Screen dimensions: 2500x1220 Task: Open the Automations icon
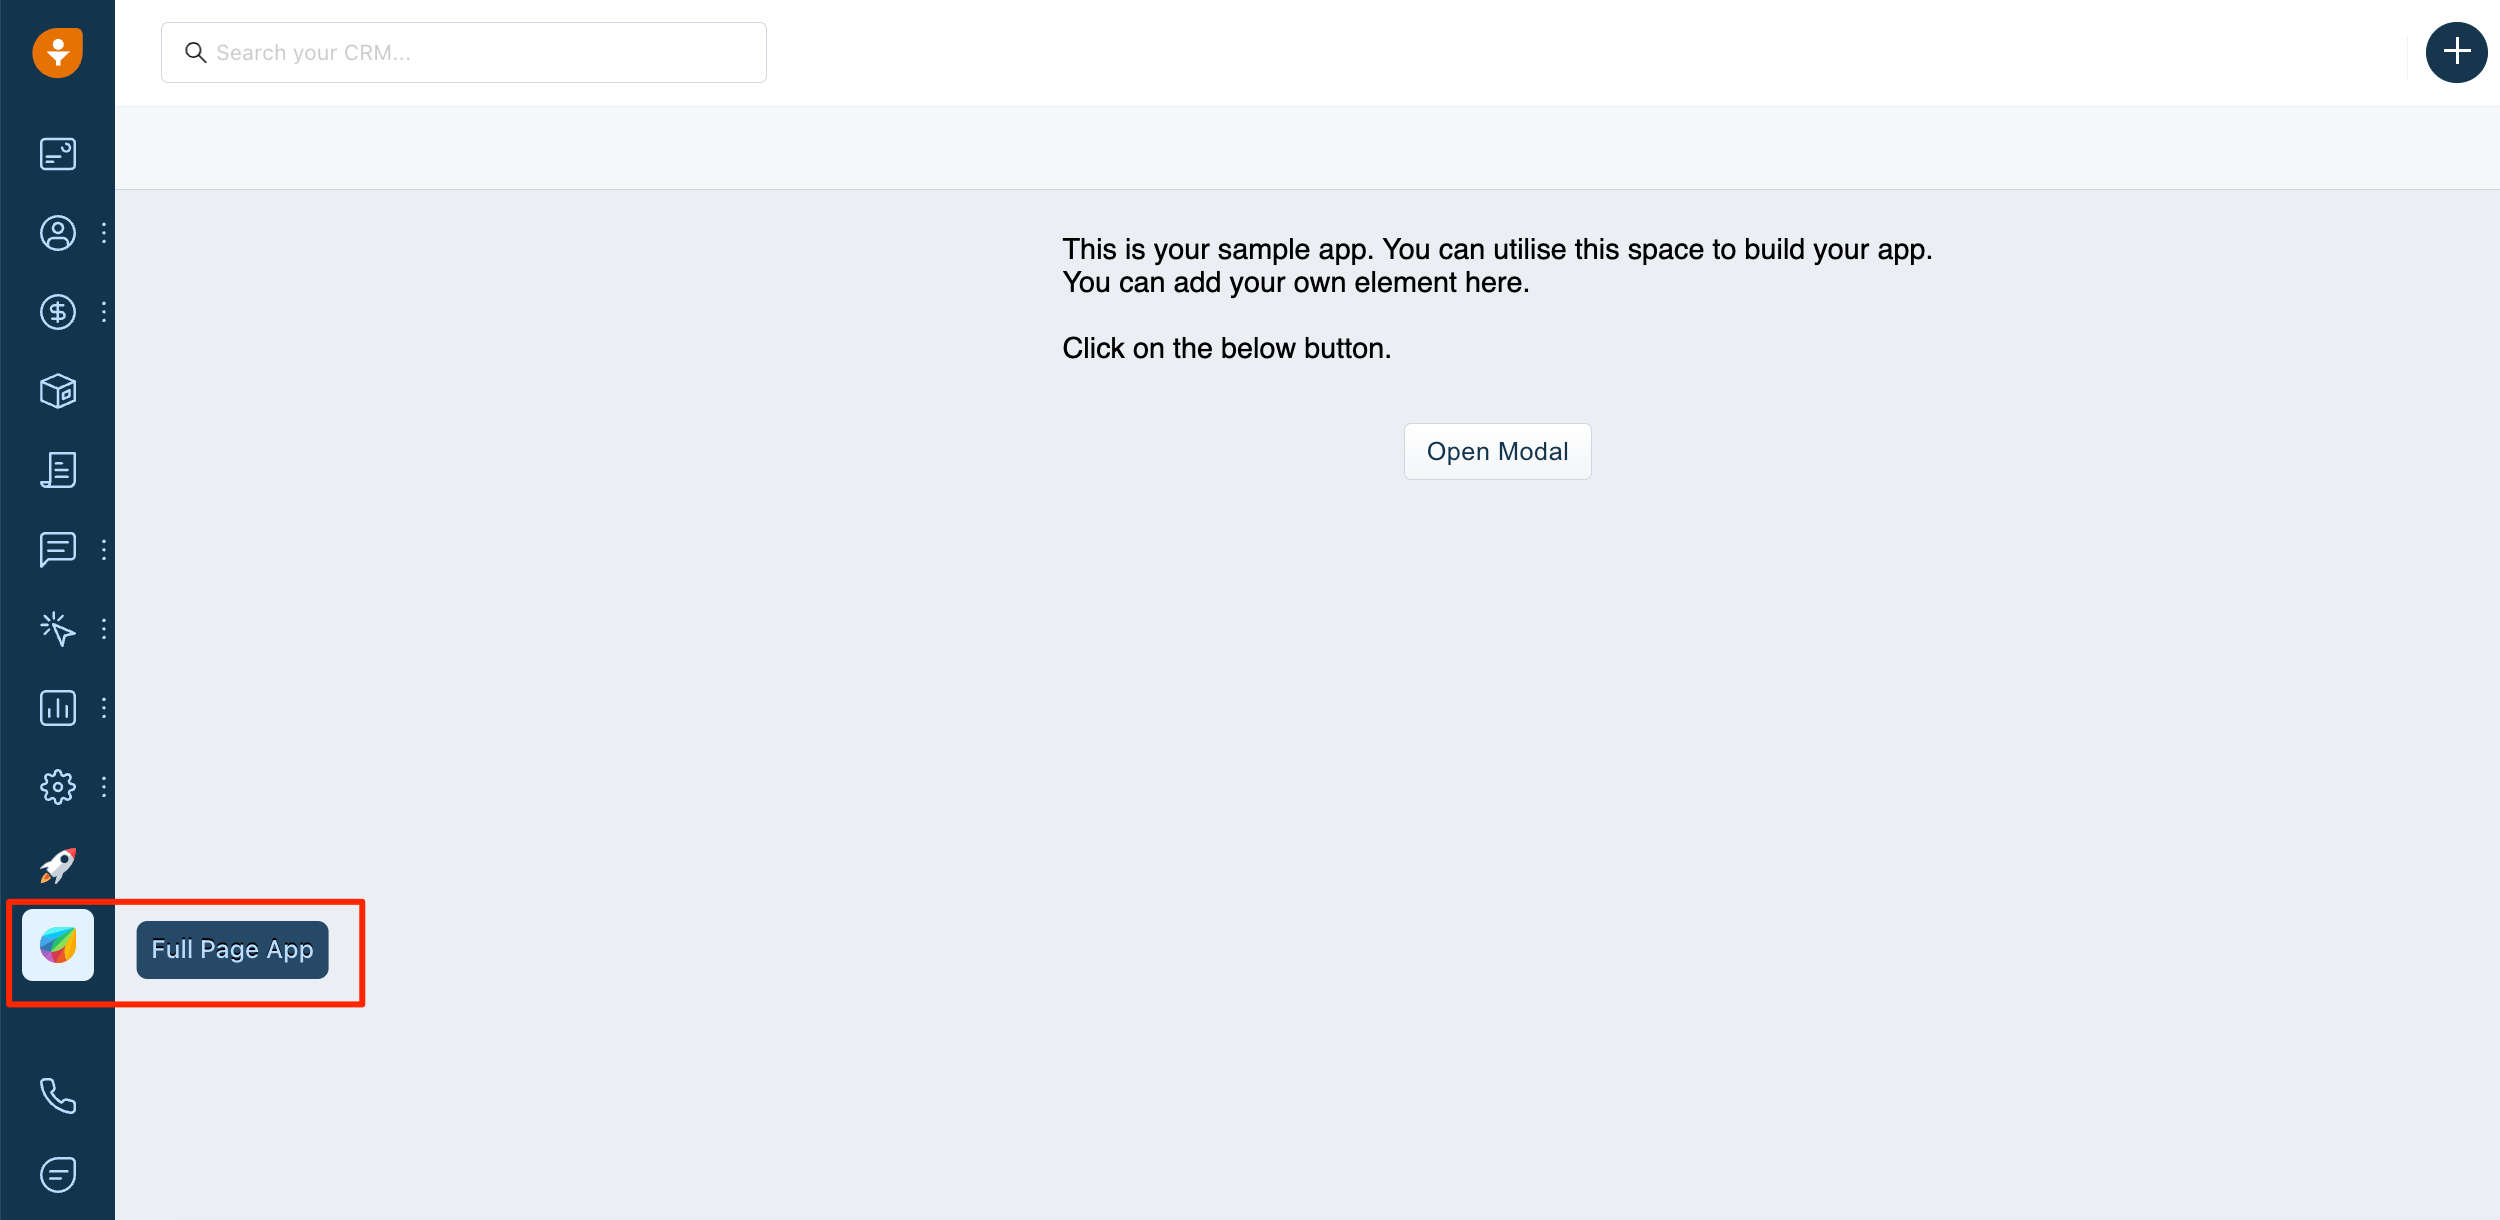56,628
